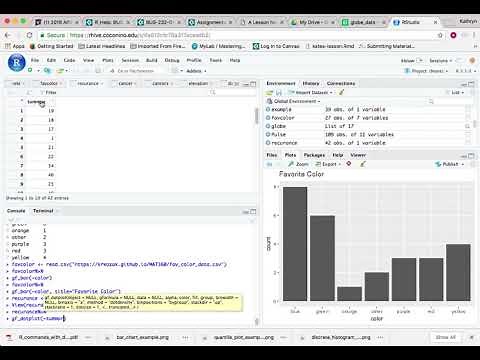
Task: Click the magnifier icon on the globe row
Action: tap(467, 126)
